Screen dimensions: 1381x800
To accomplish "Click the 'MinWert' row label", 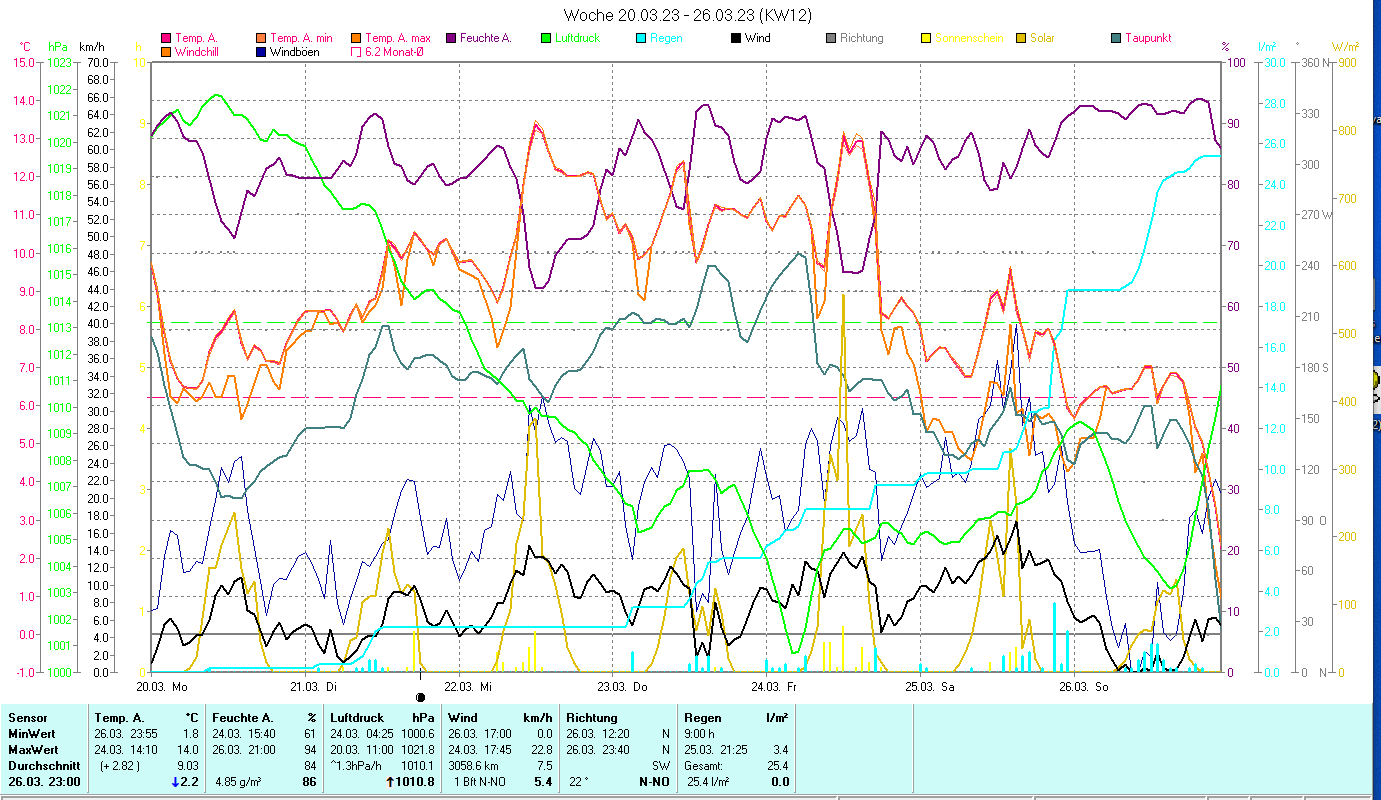I will (32, 734).
